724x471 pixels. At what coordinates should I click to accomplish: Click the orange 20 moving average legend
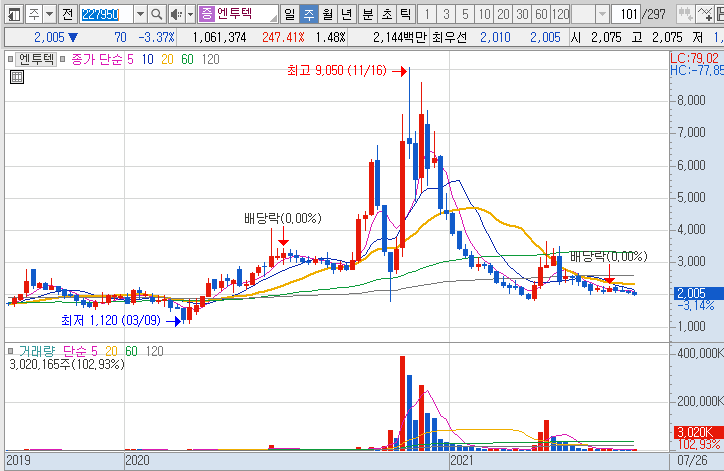tap(167, 59)
